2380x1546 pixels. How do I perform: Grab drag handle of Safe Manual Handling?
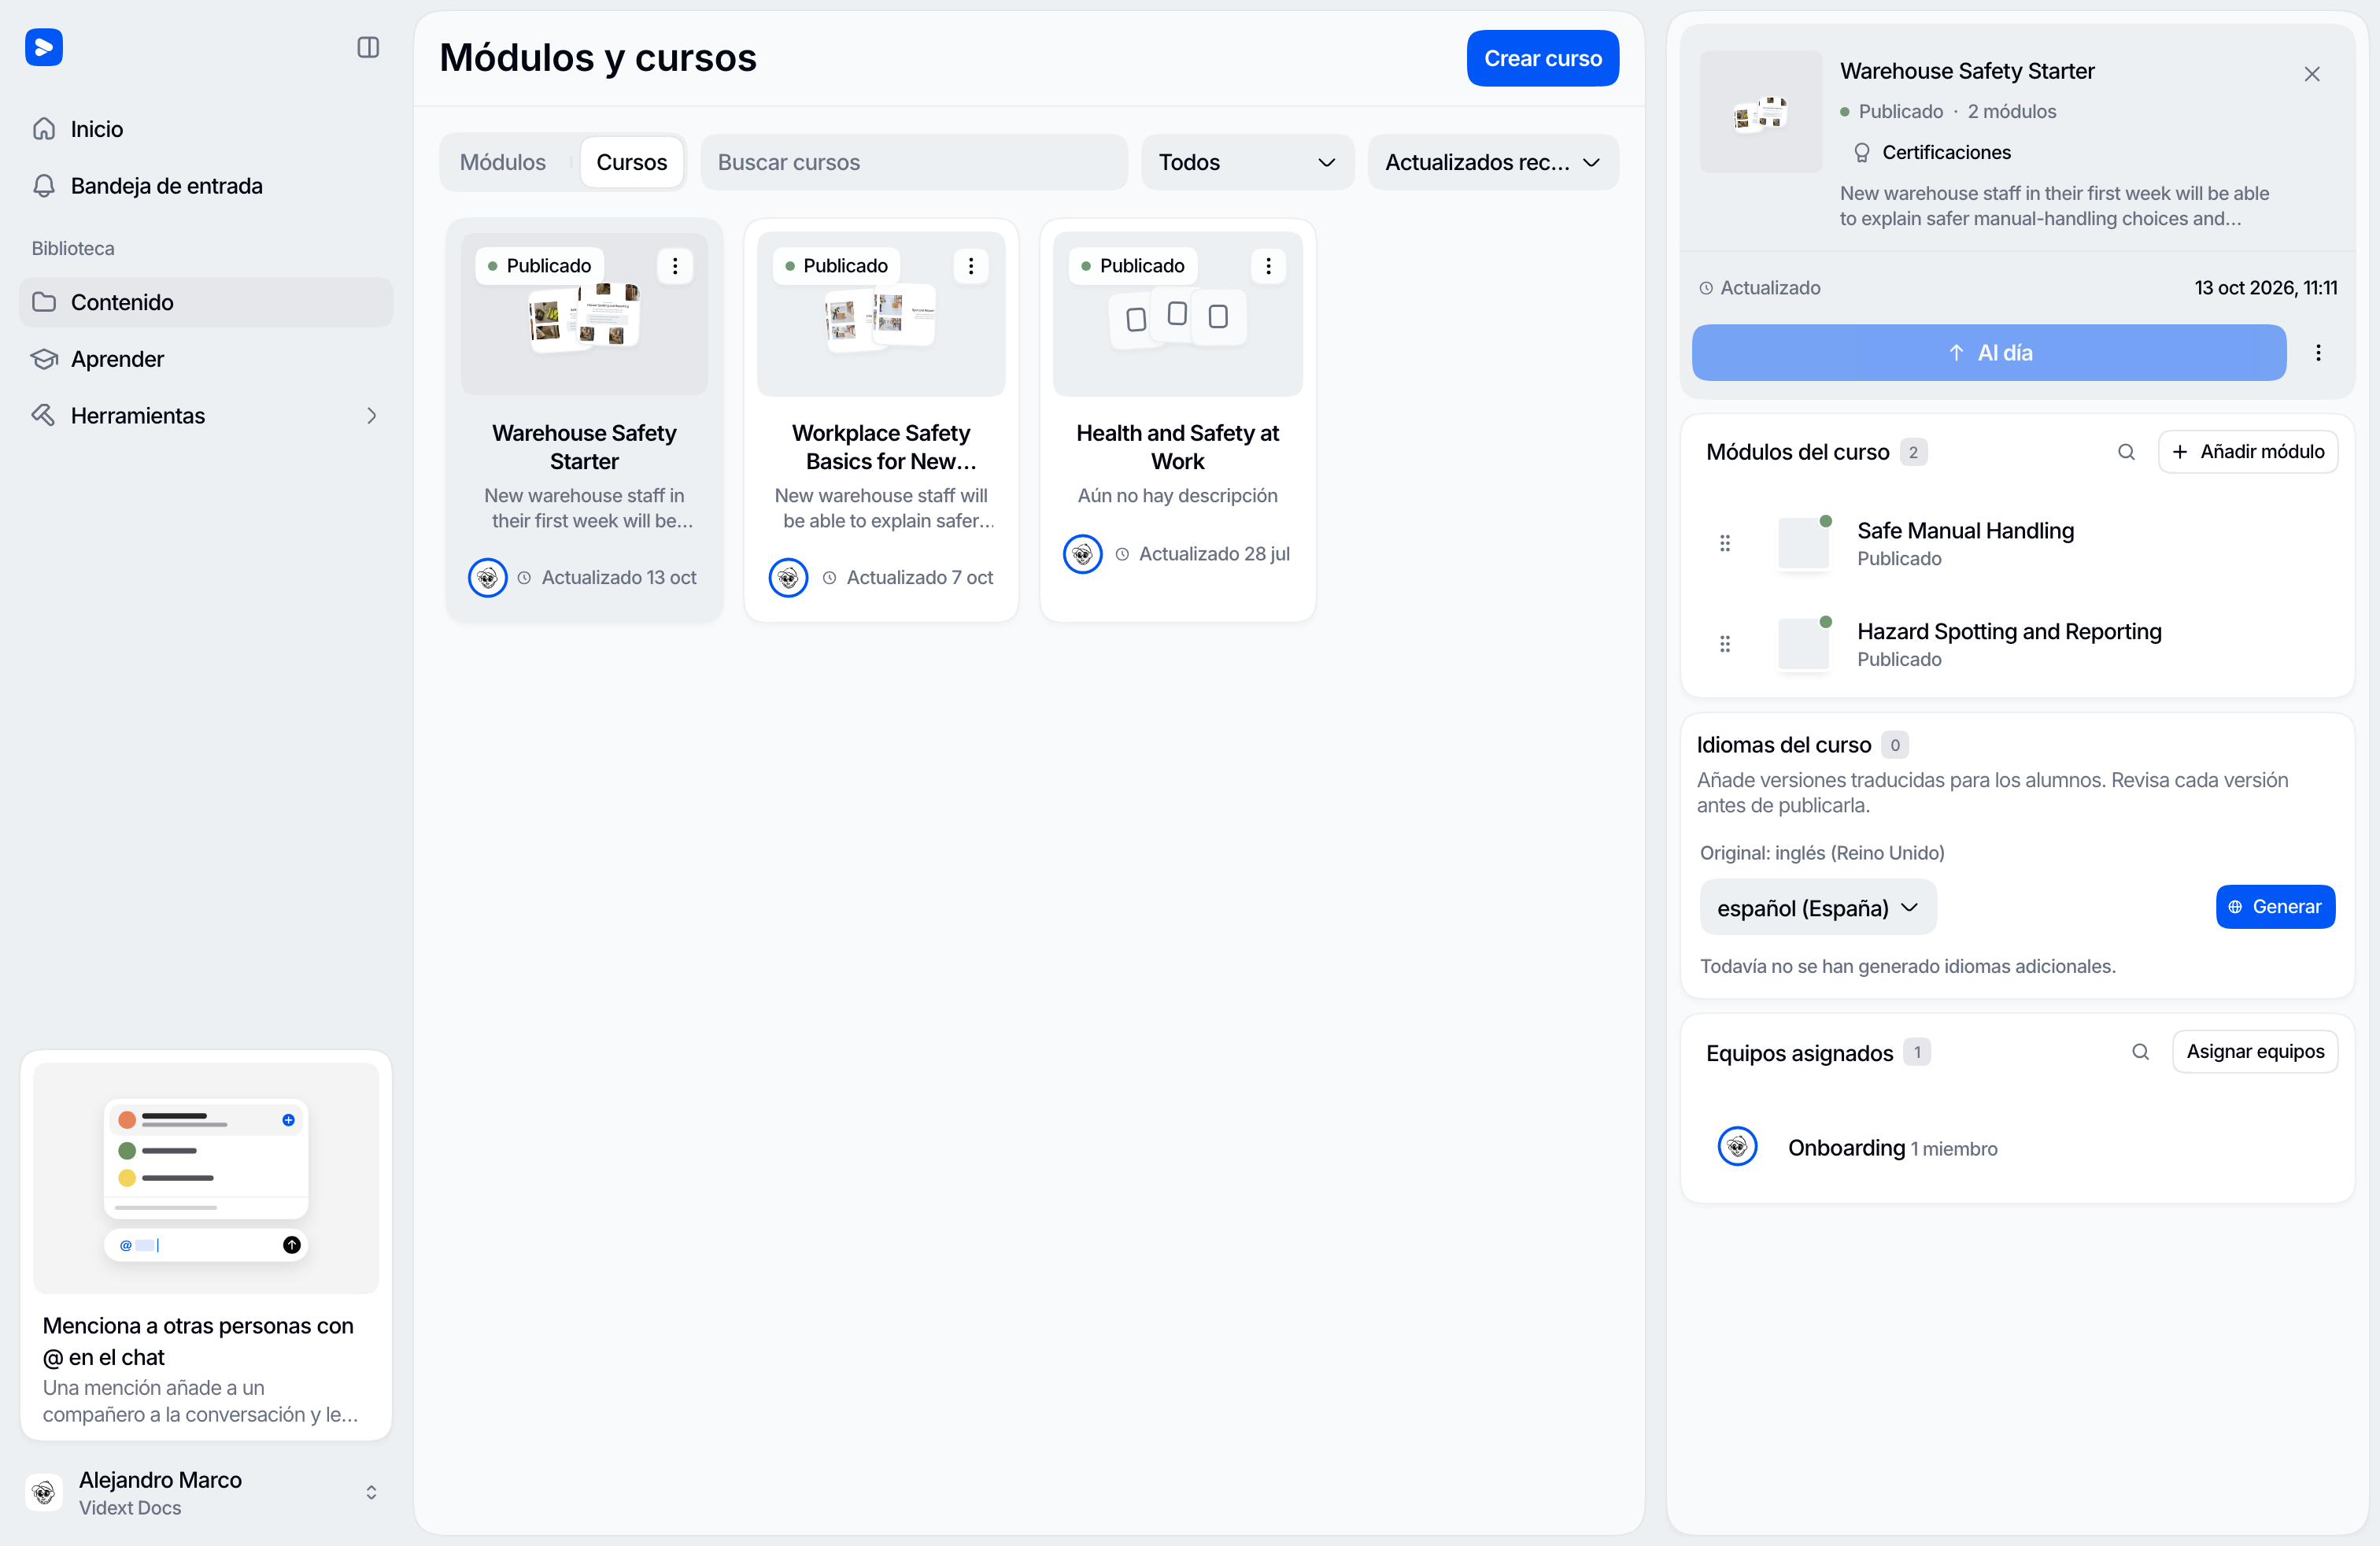tap(1725, 543)
